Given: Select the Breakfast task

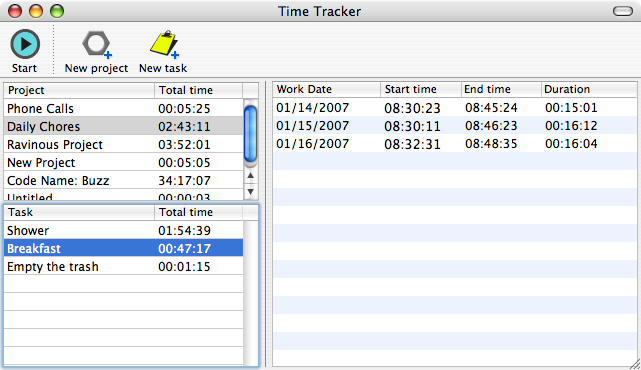Looking at the screenshot, I should coord(123,248).
